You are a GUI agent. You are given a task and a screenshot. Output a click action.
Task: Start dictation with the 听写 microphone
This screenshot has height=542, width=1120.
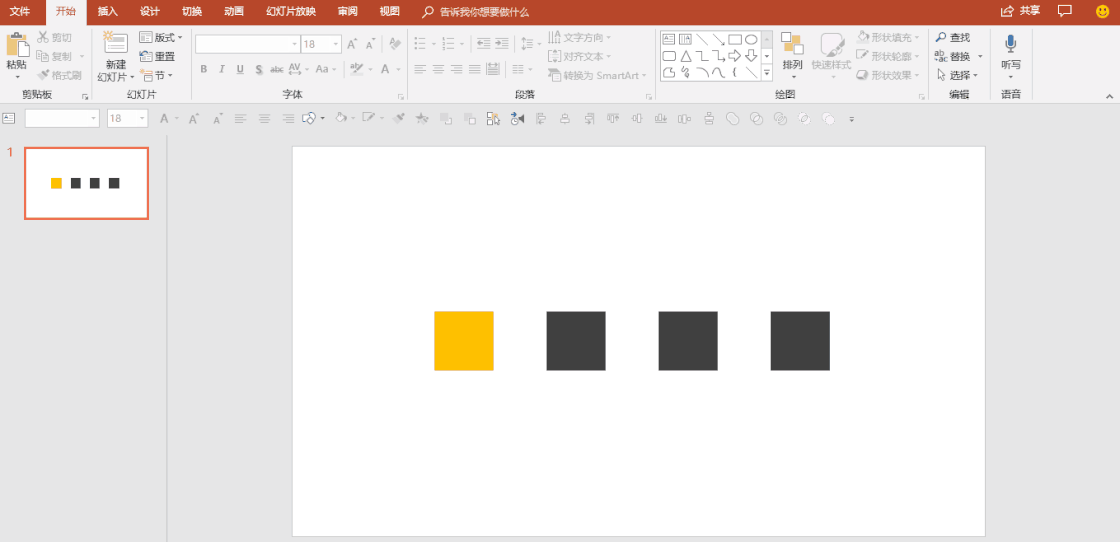pyautogui.click(x=1010, y=45)
